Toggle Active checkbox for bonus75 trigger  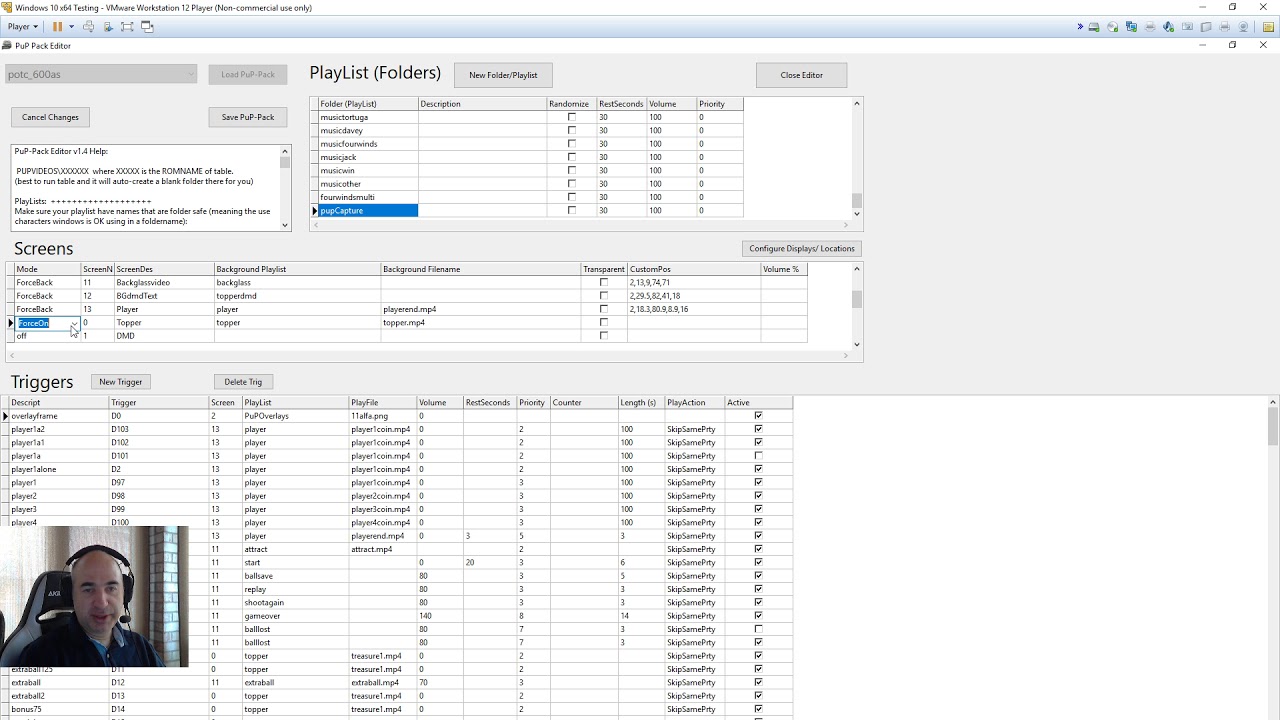pos(758,709)
